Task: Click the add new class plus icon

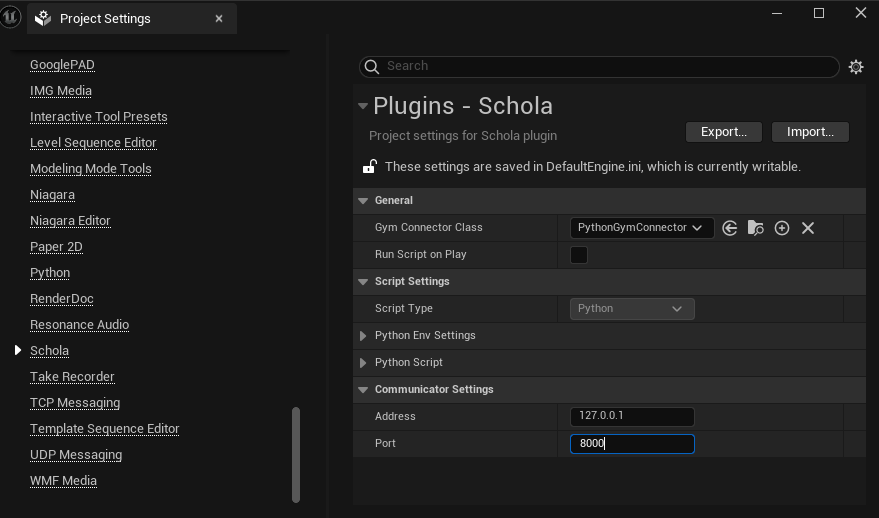Action: (x=782, y=228)
